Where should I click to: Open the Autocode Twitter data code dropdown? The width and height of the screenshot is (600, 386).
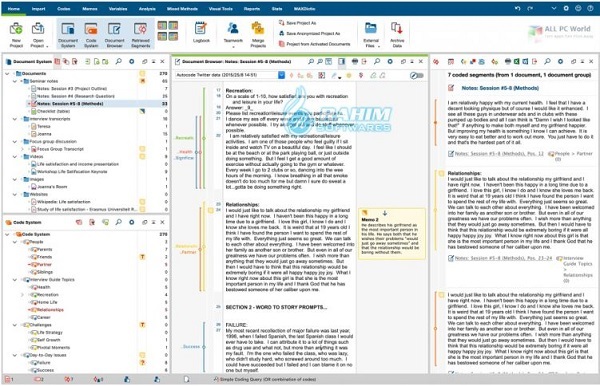[281, 75]
